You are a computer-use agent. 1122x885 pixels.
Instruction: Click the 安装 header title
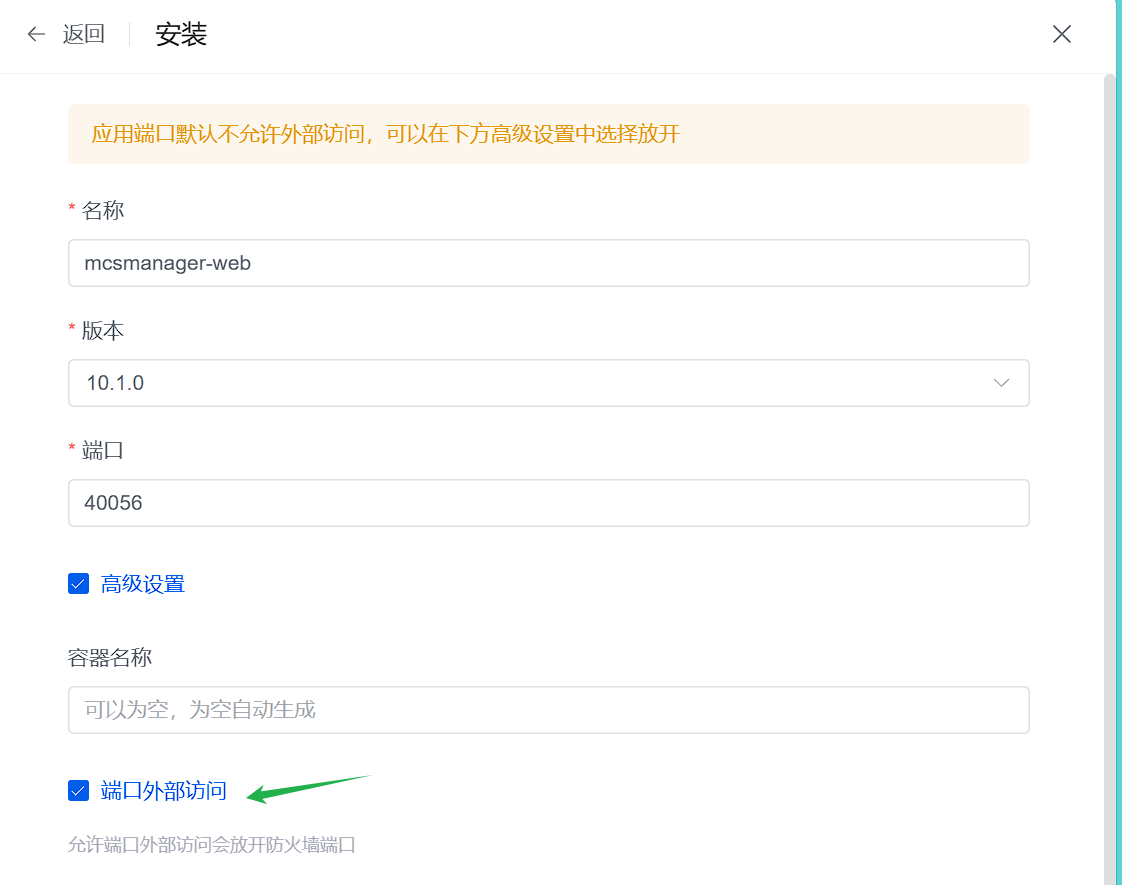point(181,34)
